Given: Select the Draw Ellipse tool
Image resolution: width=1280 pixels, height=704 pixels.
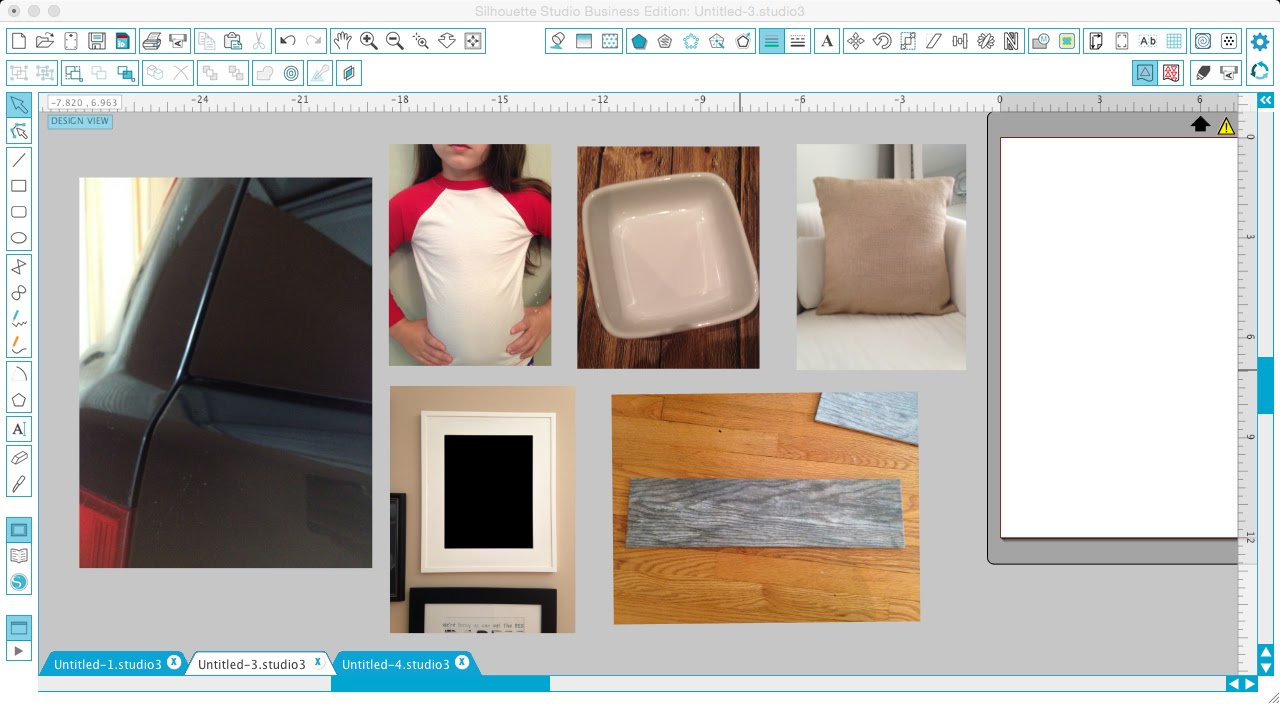Looking at the screenshot, I should point(17,237).
